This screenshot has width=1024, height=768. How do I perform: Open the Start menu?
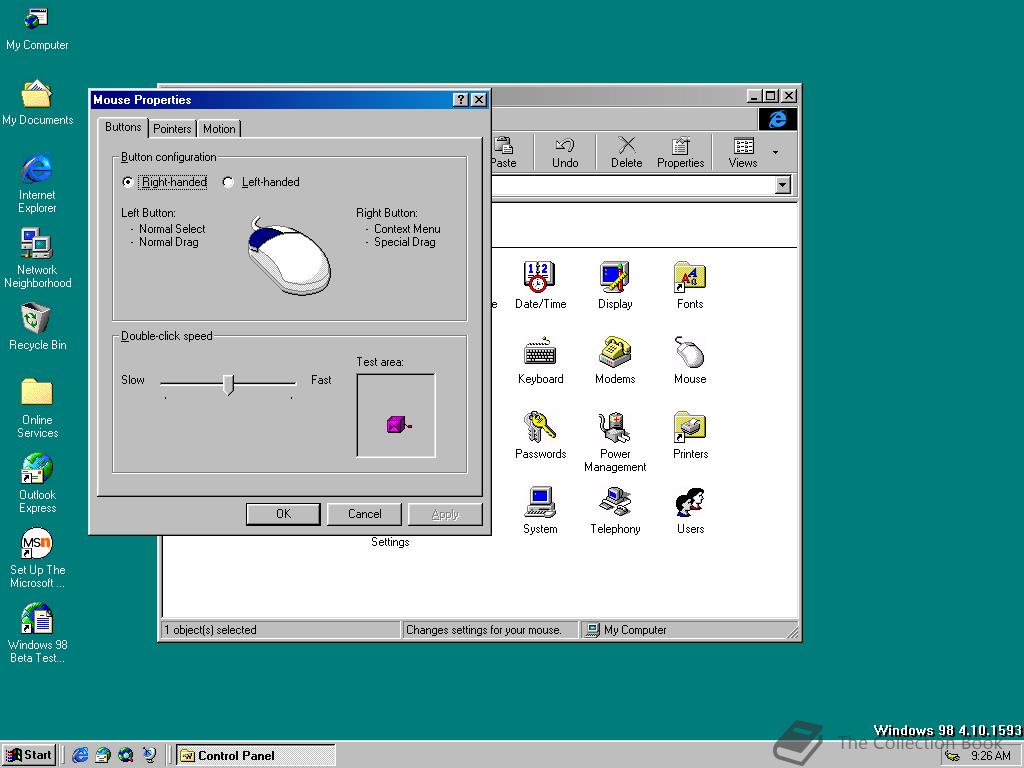[29, 755]
